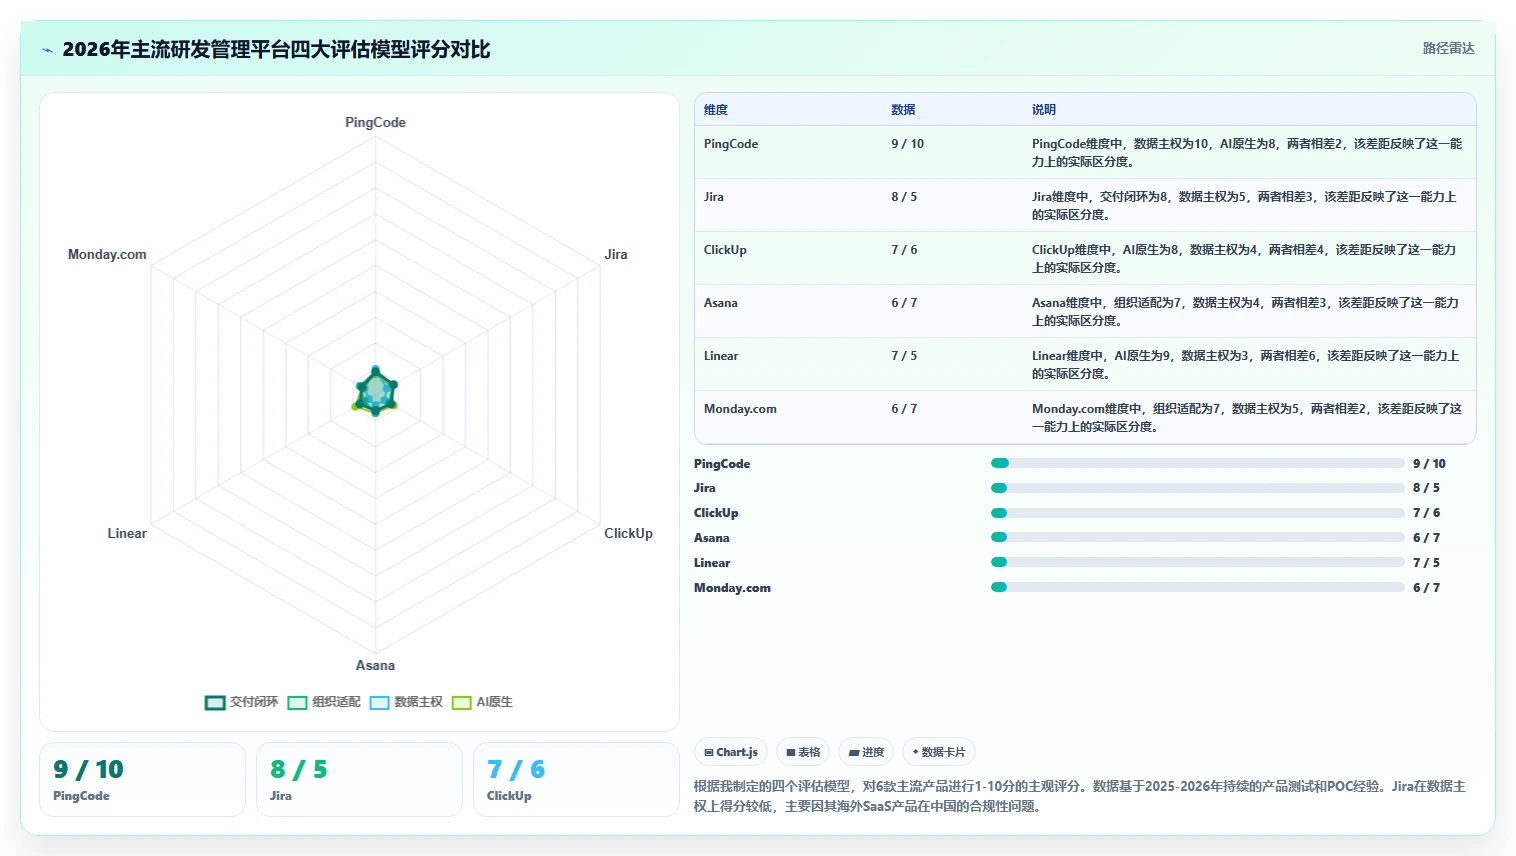Click the 数据 column header

point(903,110)
